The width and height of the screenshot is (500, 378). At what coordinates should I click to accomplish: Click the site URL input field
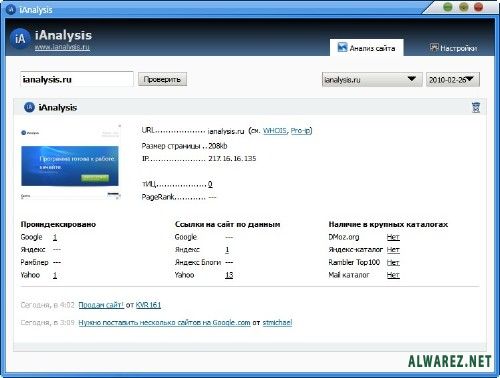[x=77, y=79]
